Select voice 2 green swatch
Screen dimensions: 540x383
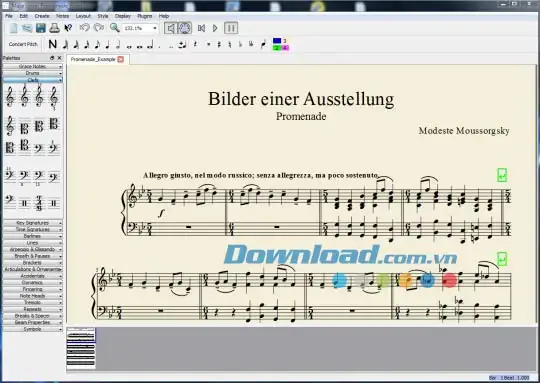pos(277,48)
